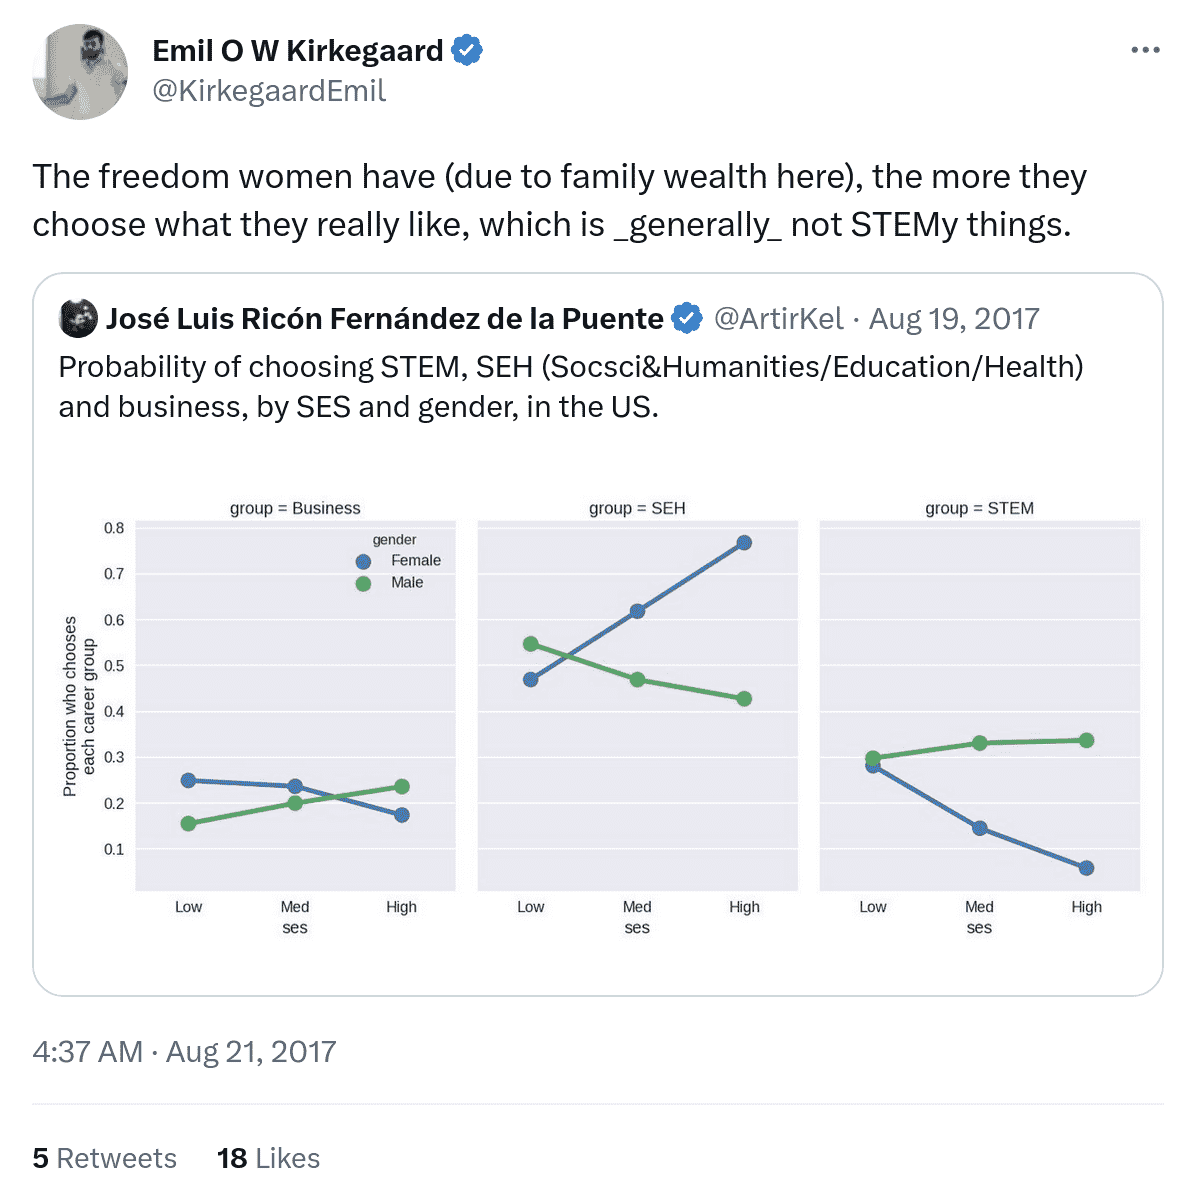Screen dimensions: 1195x1196
Task: Open the 4:37 AM Aug 21, 2017 timestamp
Action: click(184, 1052)
